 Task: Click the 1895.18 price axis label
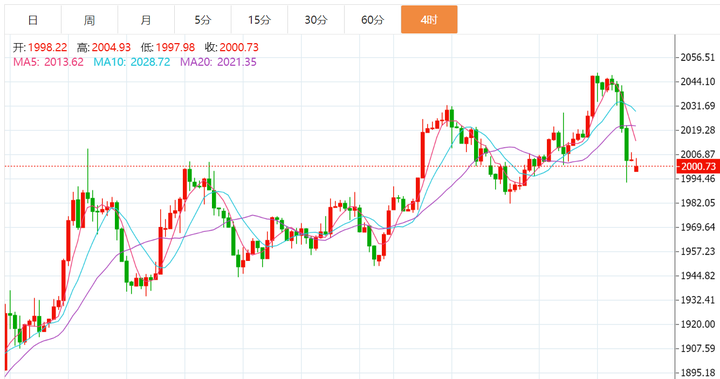[x=698, y=373]
